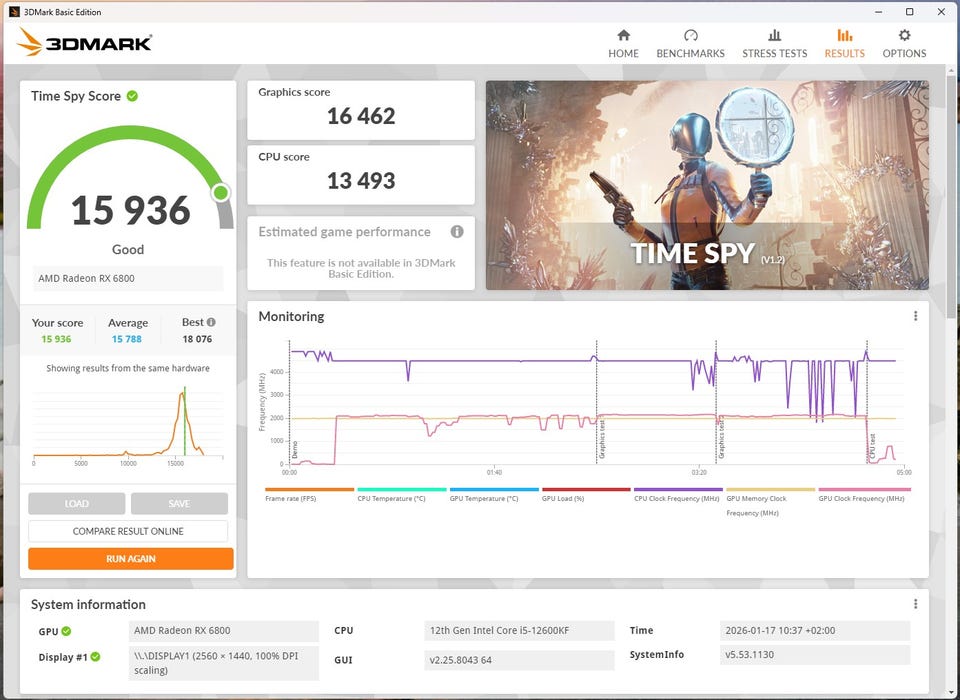Click the CPU test marker in chart
Image resolution: width=960 pixels, height=700 pixels.
872,447
